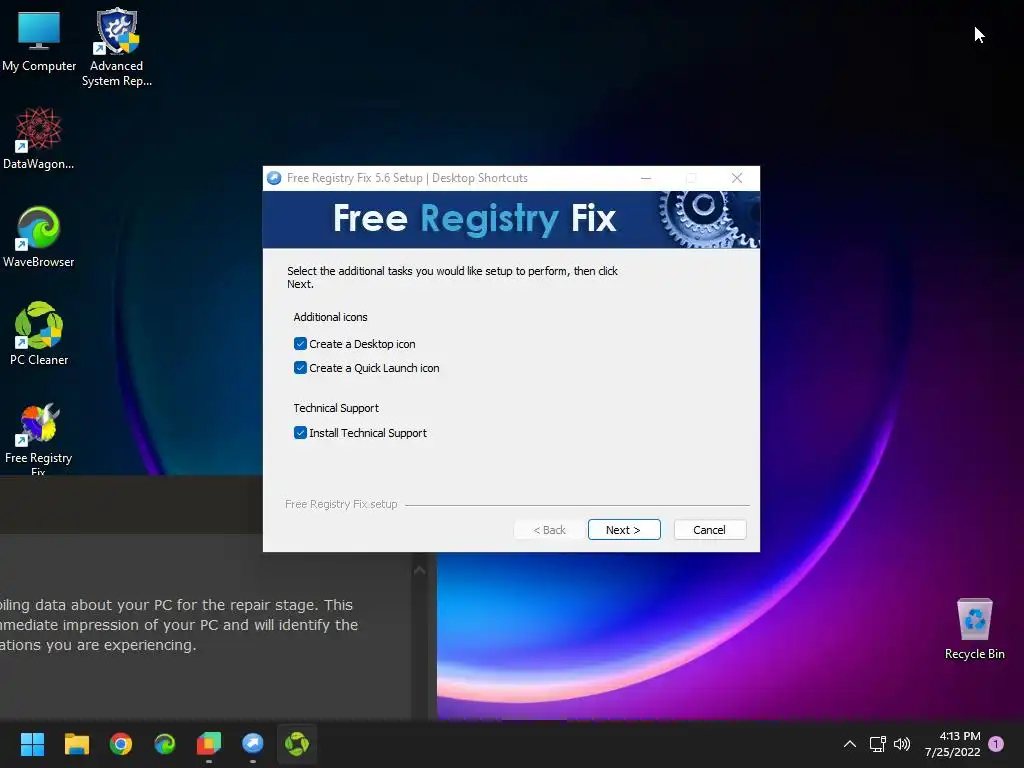
Task: Open the notification badge in the taskbar
Action: click(996, 744)
